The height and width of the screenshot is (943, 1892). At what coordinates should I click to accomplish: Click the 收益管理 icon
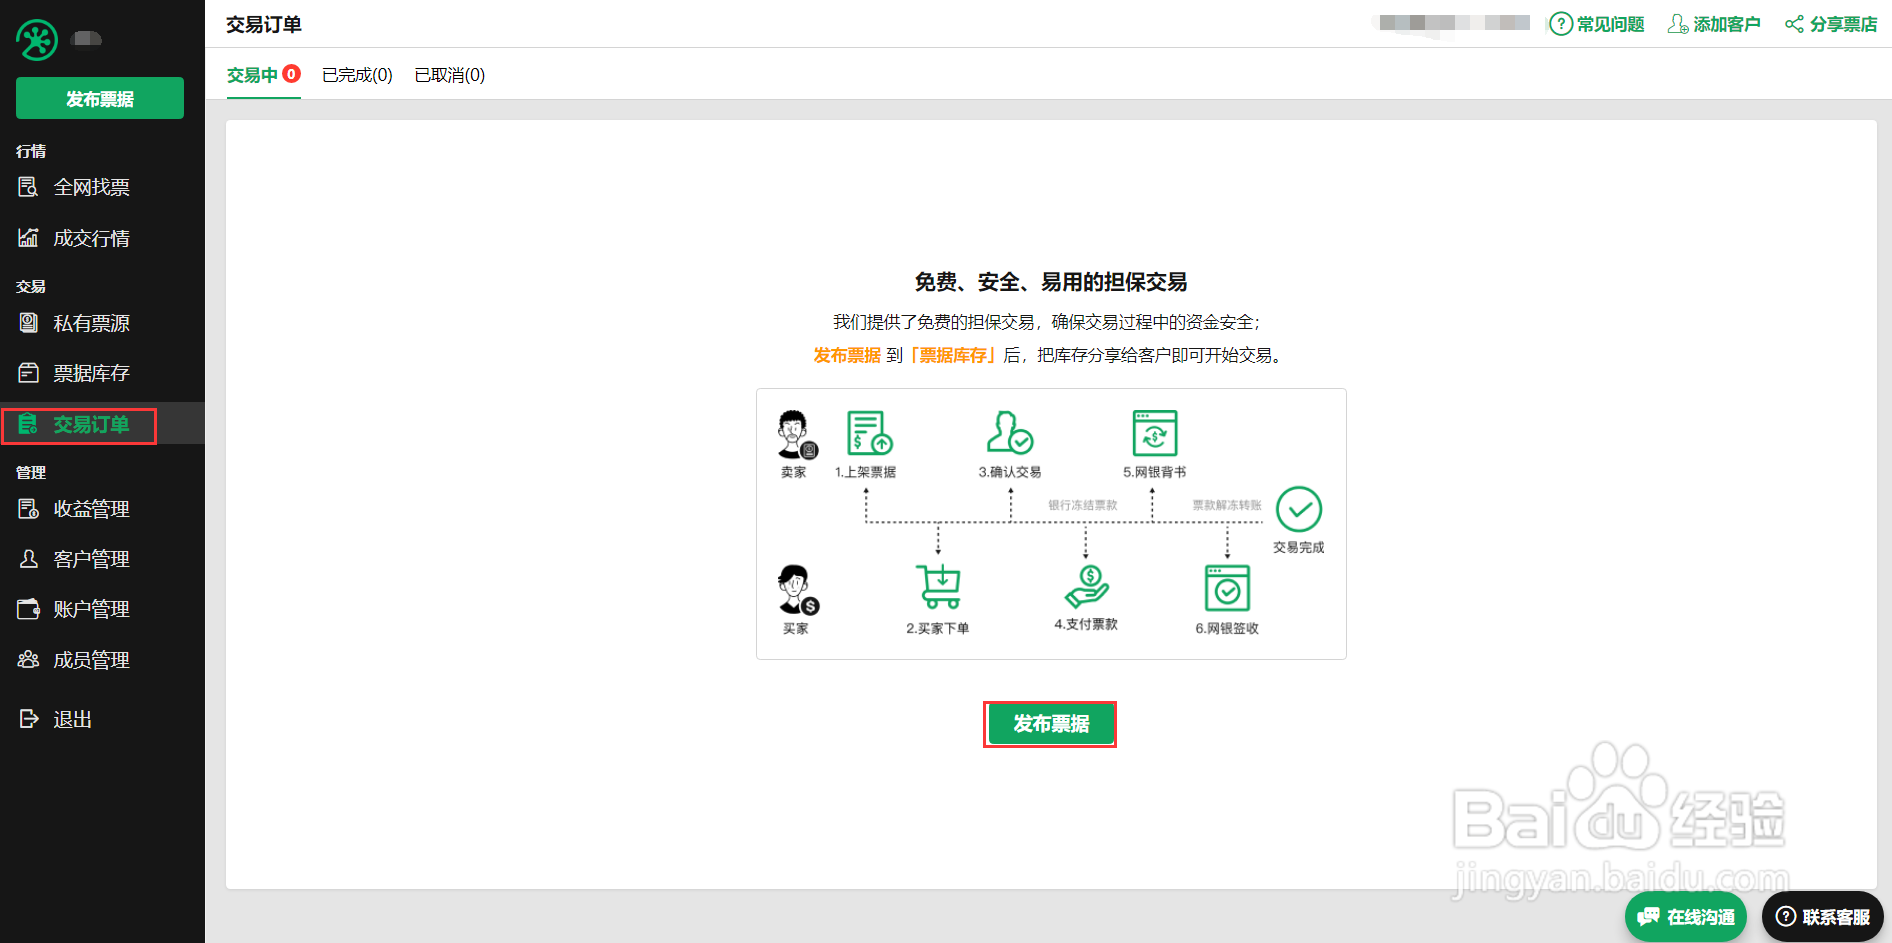click(x=28, y=509)
